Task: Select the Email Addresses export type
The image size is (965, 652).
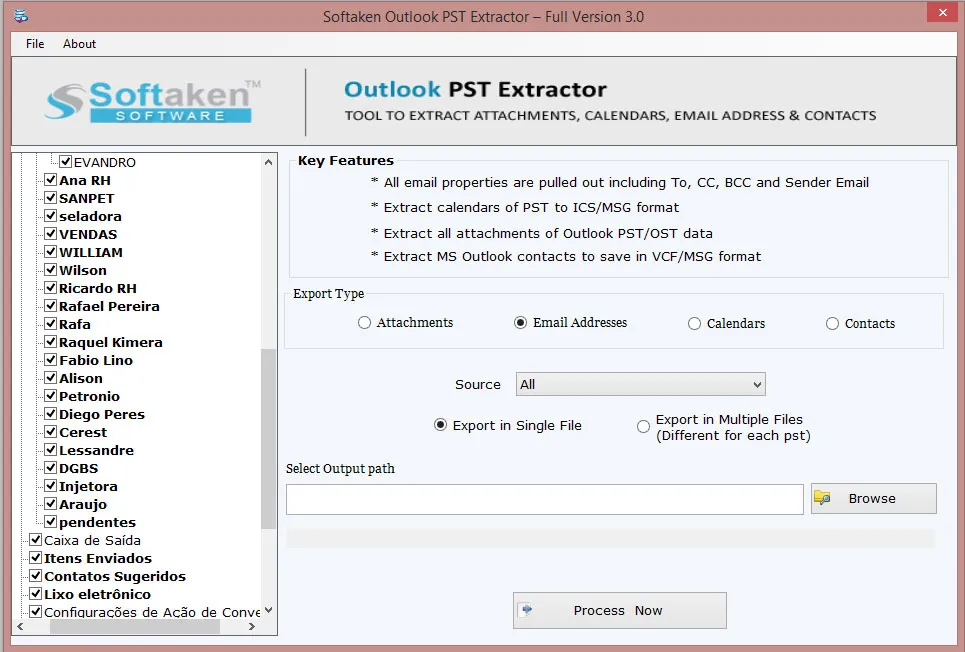Action: coord(521,323)
